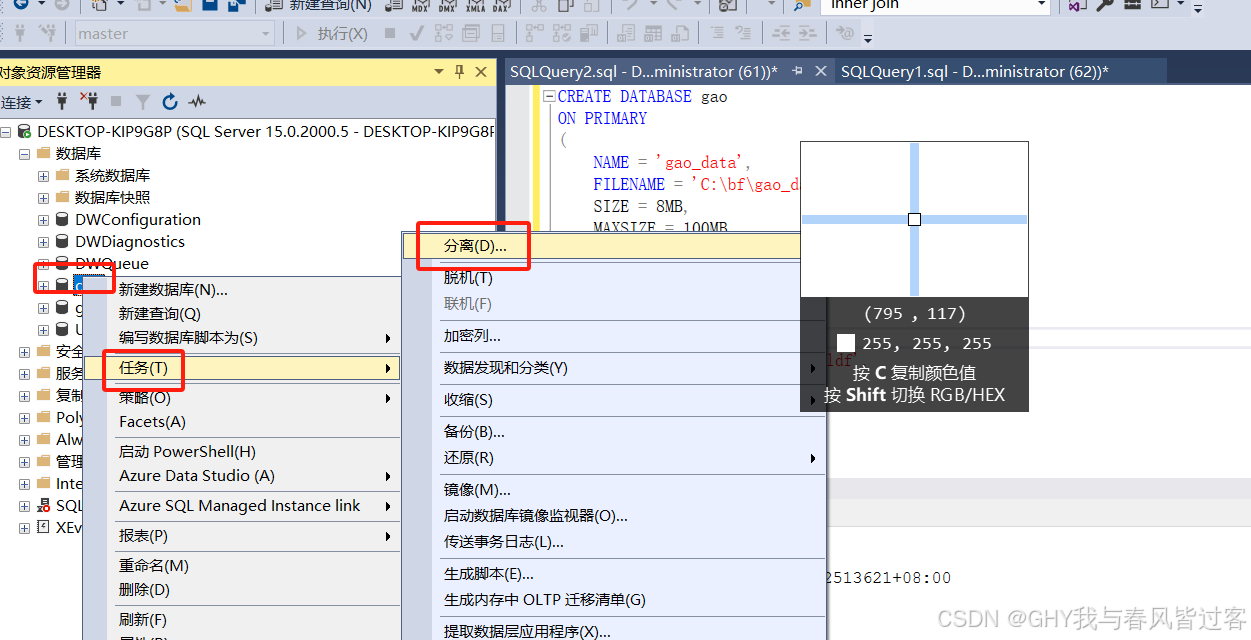Image resolution: width=1251 pixels, height=640 pixels.
Task: Click Connect Object Explorer plug icon
Action: pos(63,101)
